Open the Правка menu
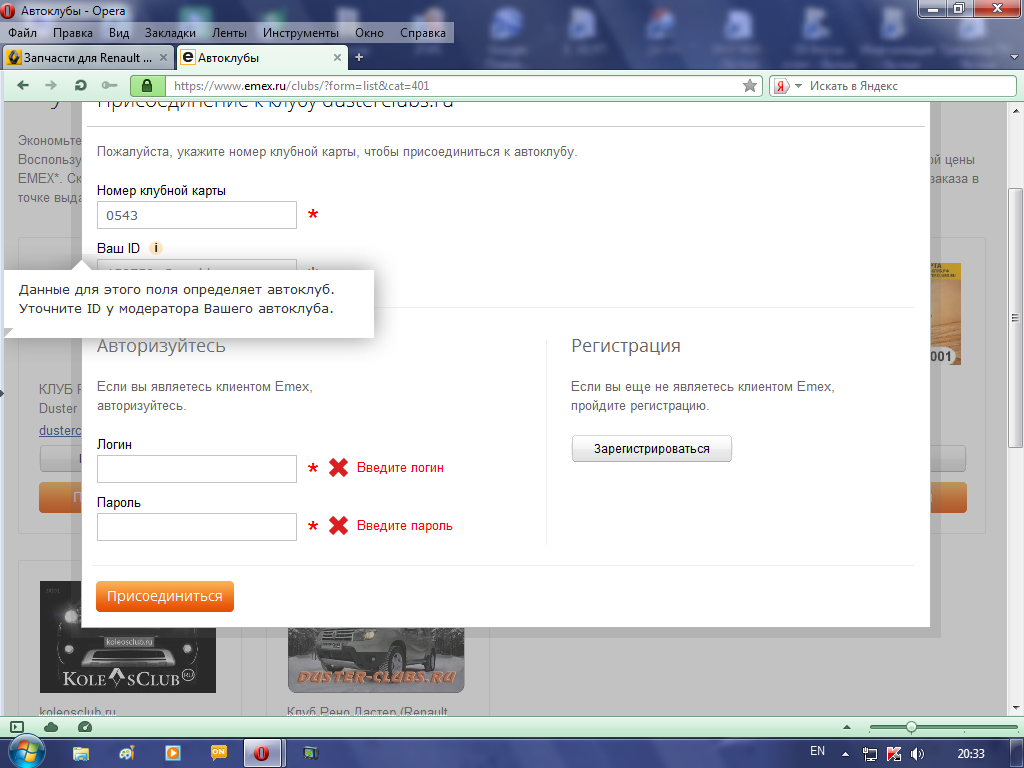The image size is (1024, 768). point(72,33)
